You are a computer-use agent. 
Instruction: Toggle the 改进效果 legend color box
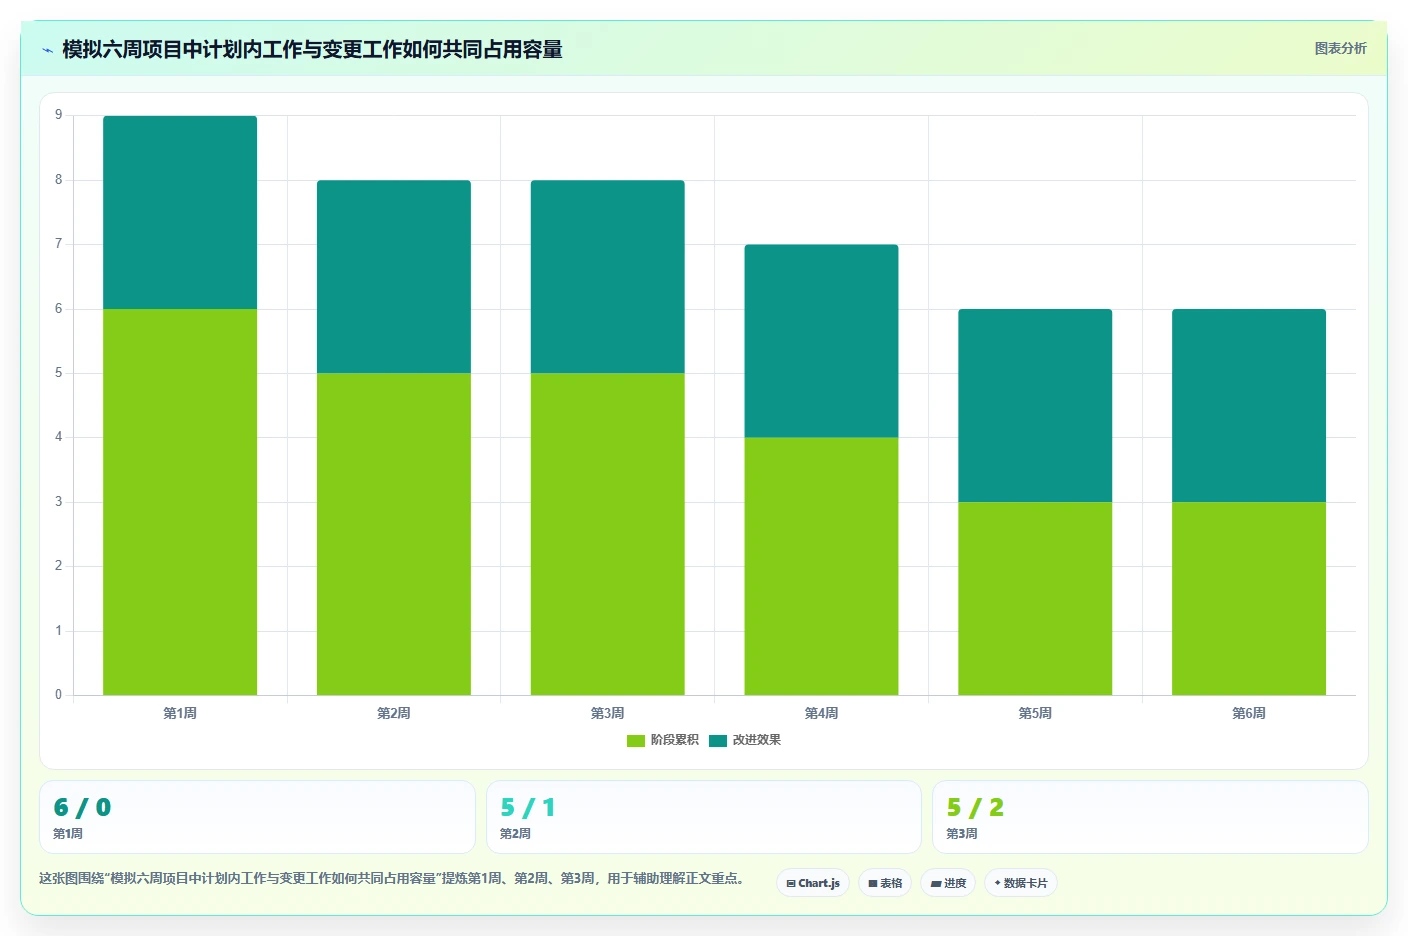tap(718, 740)
